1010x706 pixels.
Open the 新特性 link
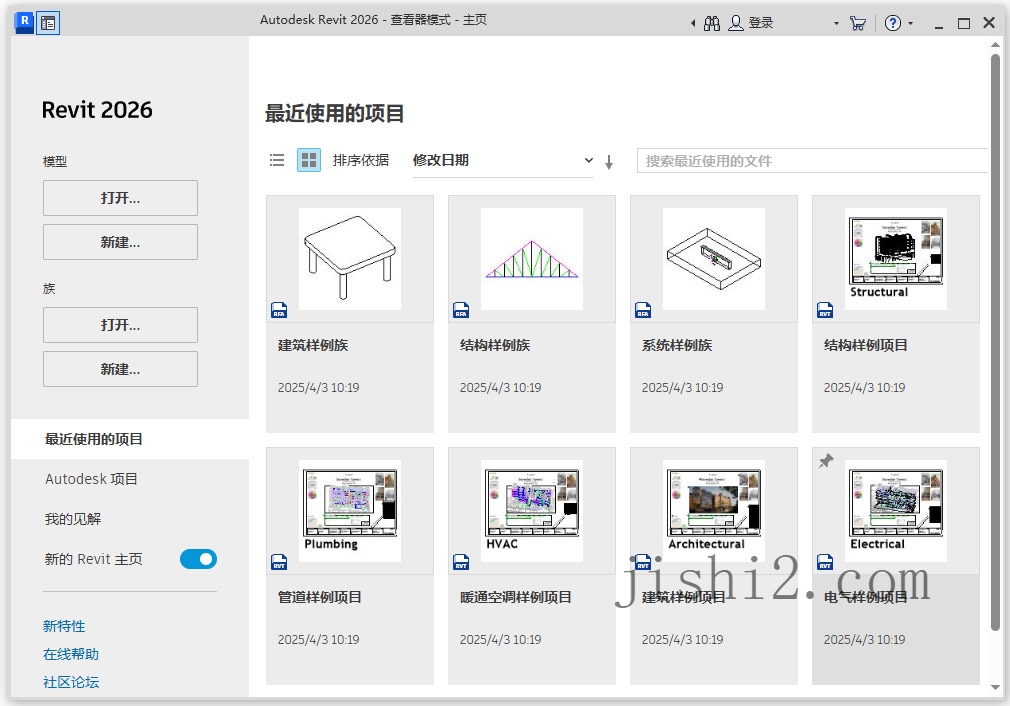(64, 626)
